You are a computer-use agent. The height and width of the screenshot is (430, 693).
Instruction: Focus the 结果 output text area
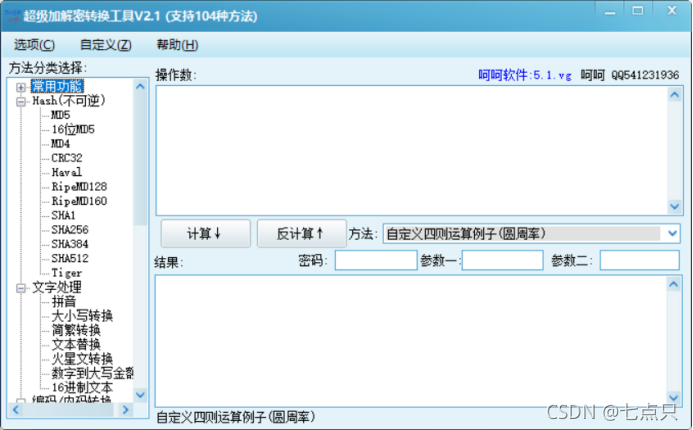click(411, 340)
